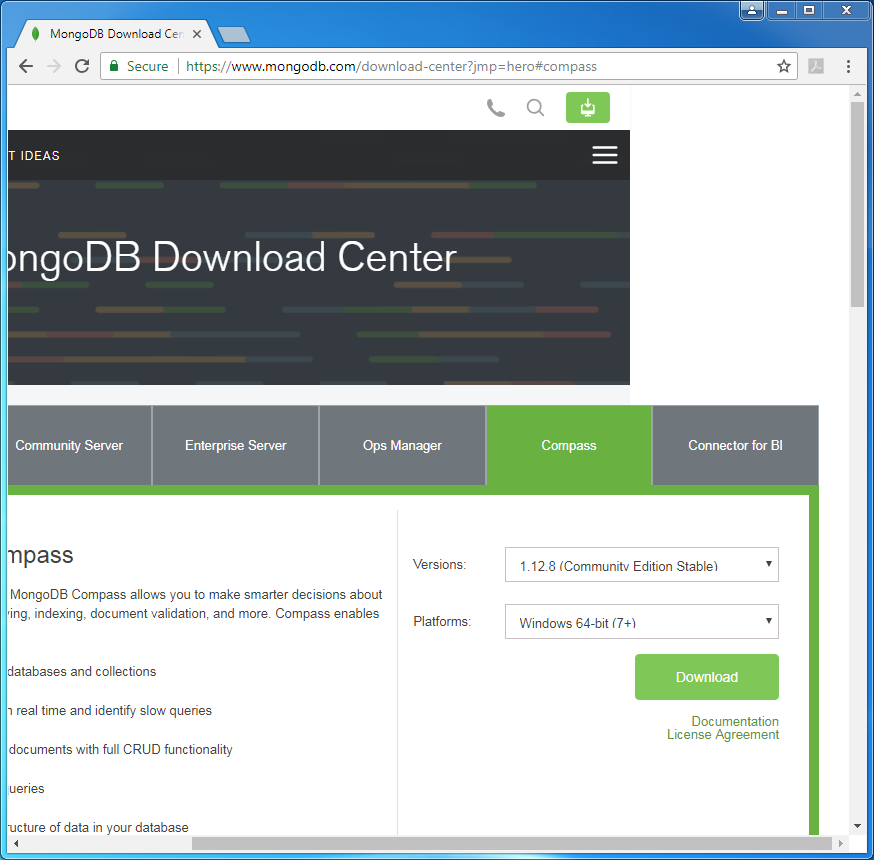Switch to the Connector for BI tab

pyautogui.click(x=735, y=445)
